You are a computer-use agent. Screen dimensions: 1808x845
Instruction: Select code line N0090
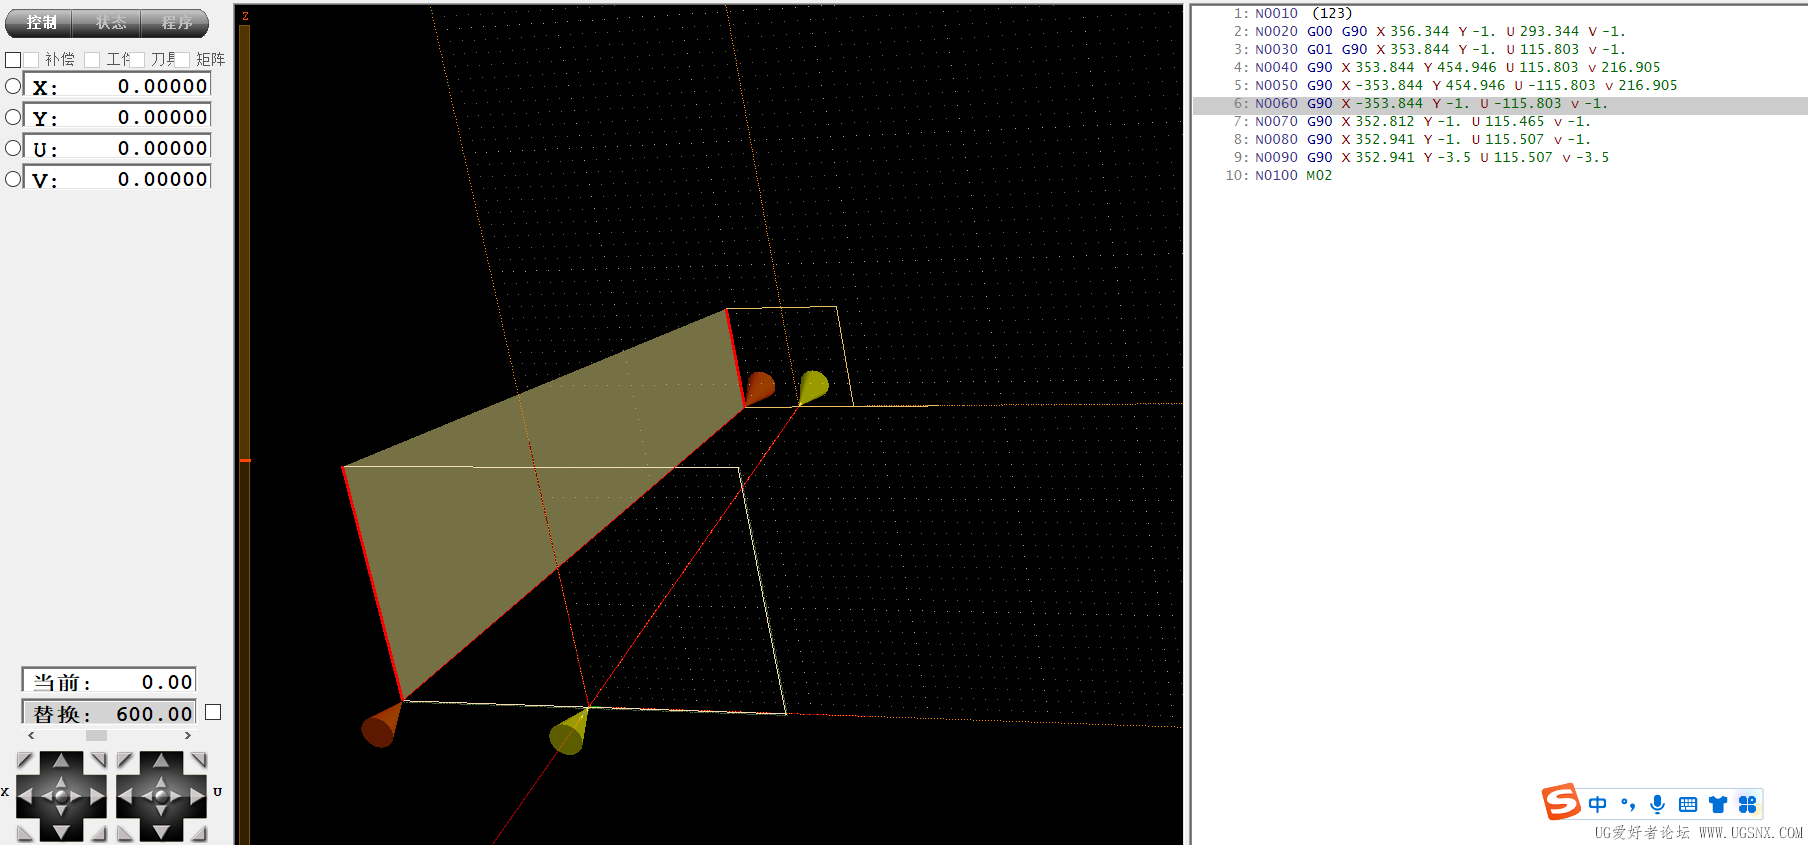[x=1500, y=157]
